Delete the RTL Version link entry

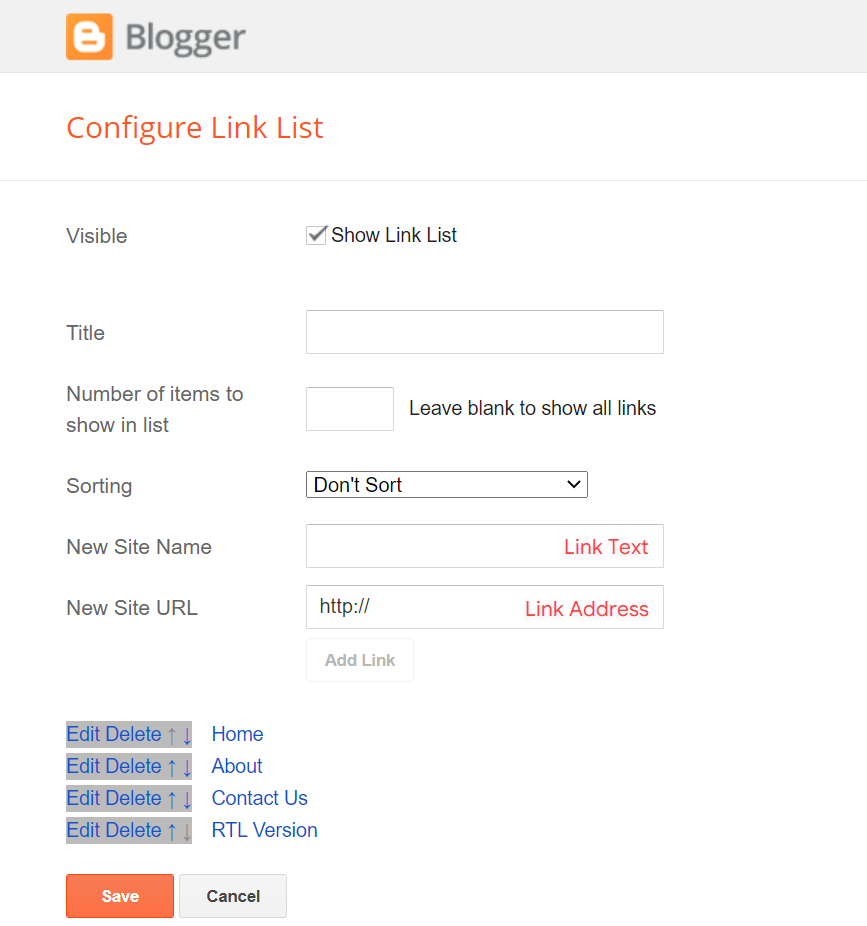coord(133,830)
